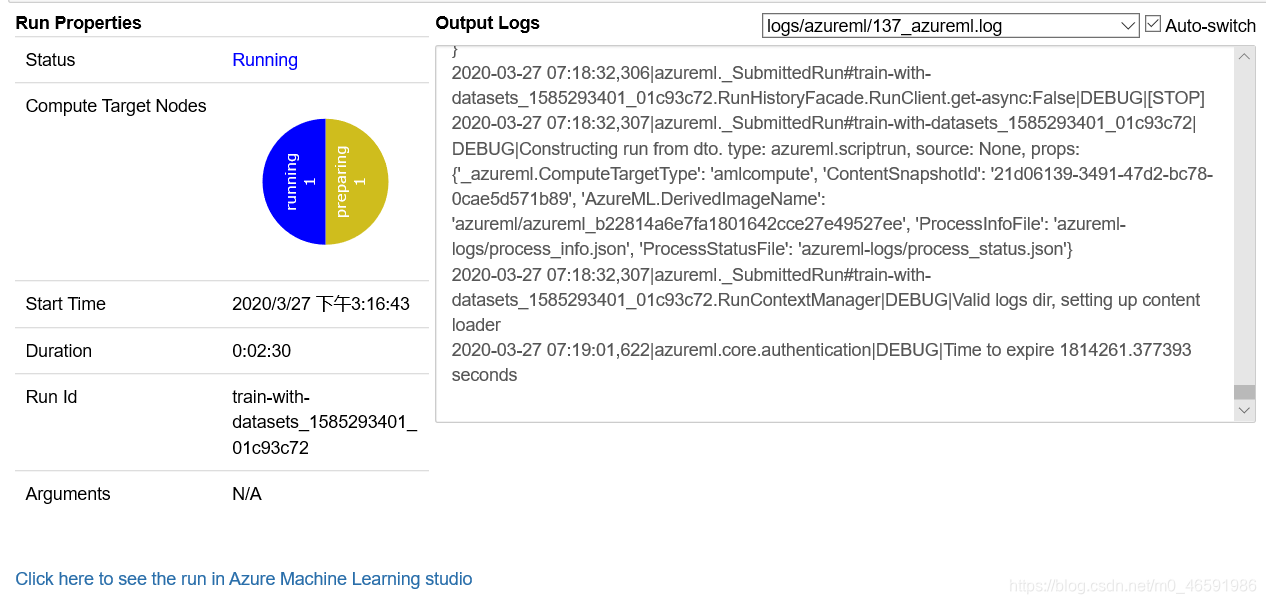Image resolution: width=1266 pixels, height=604 pixels.
Task: Click the output log scroll down arrow
Action: [x=1244, y=410]
